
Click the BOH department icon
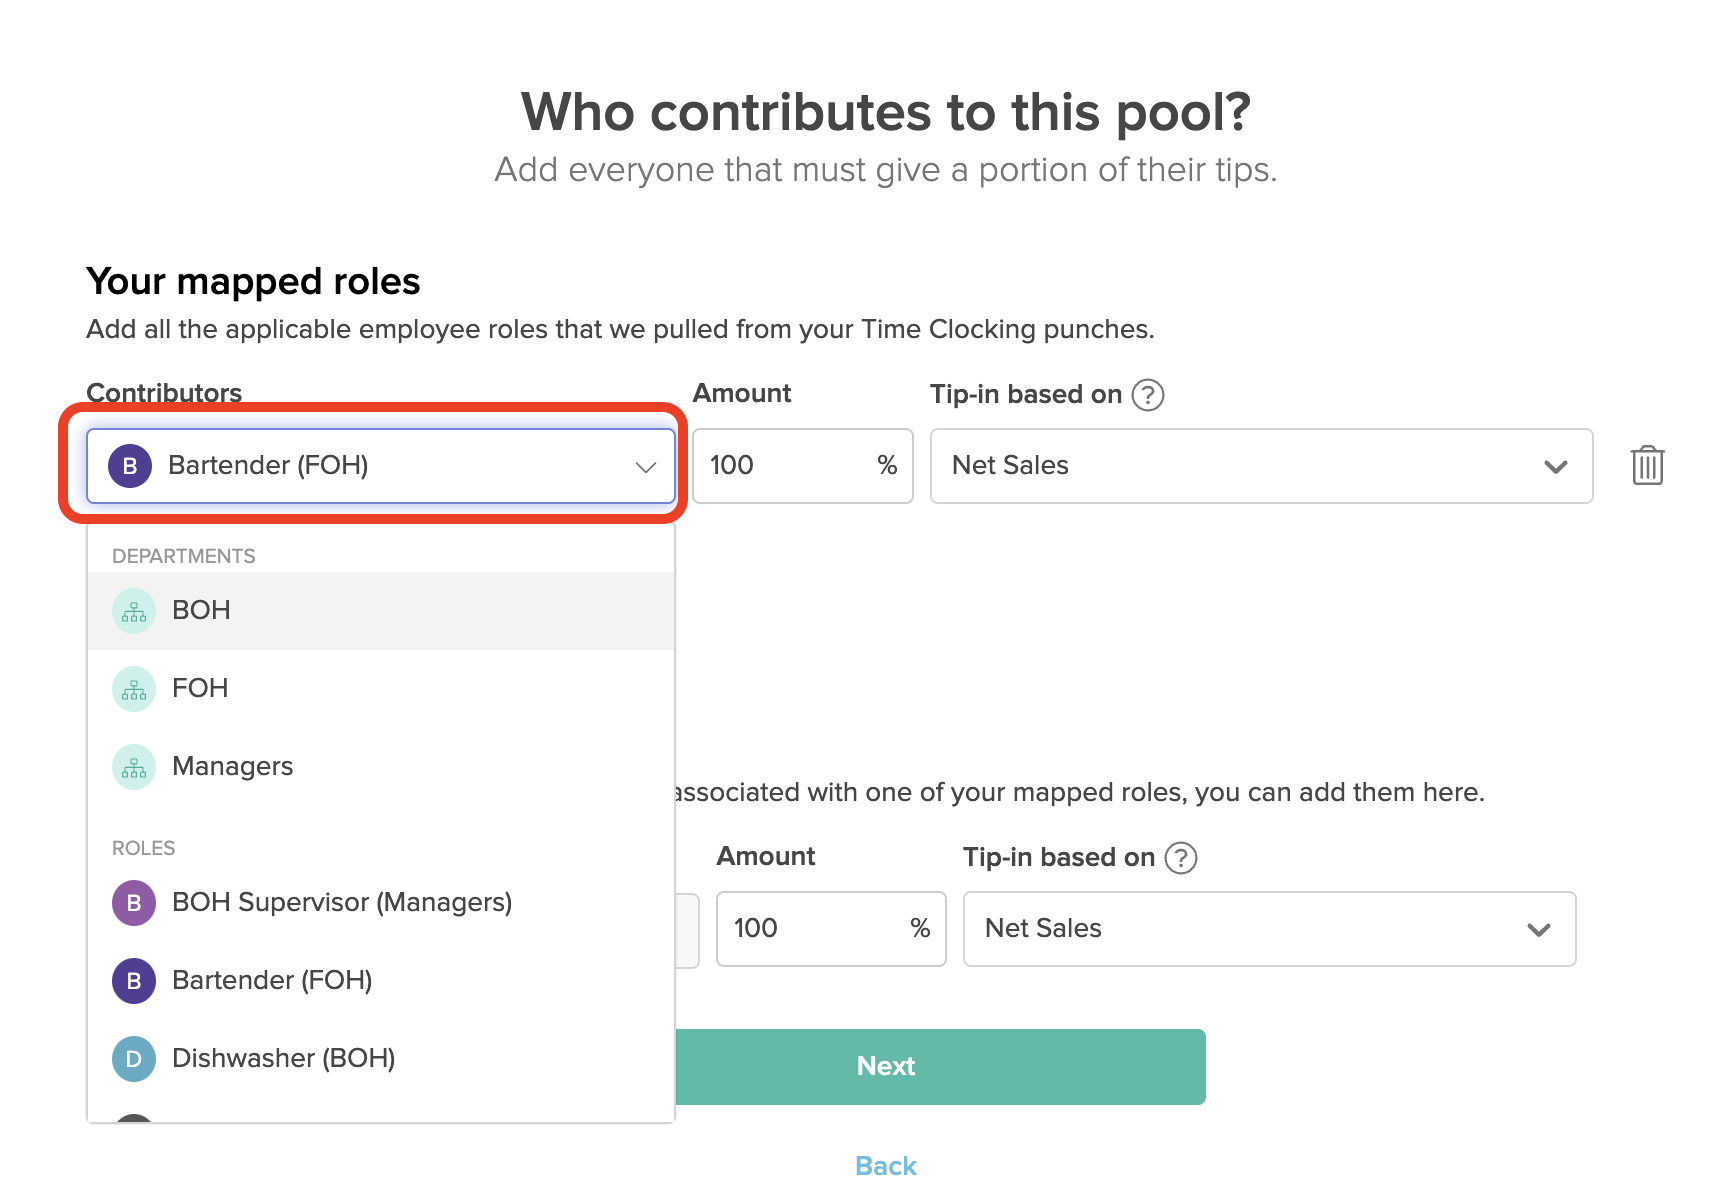click(133, 610)
